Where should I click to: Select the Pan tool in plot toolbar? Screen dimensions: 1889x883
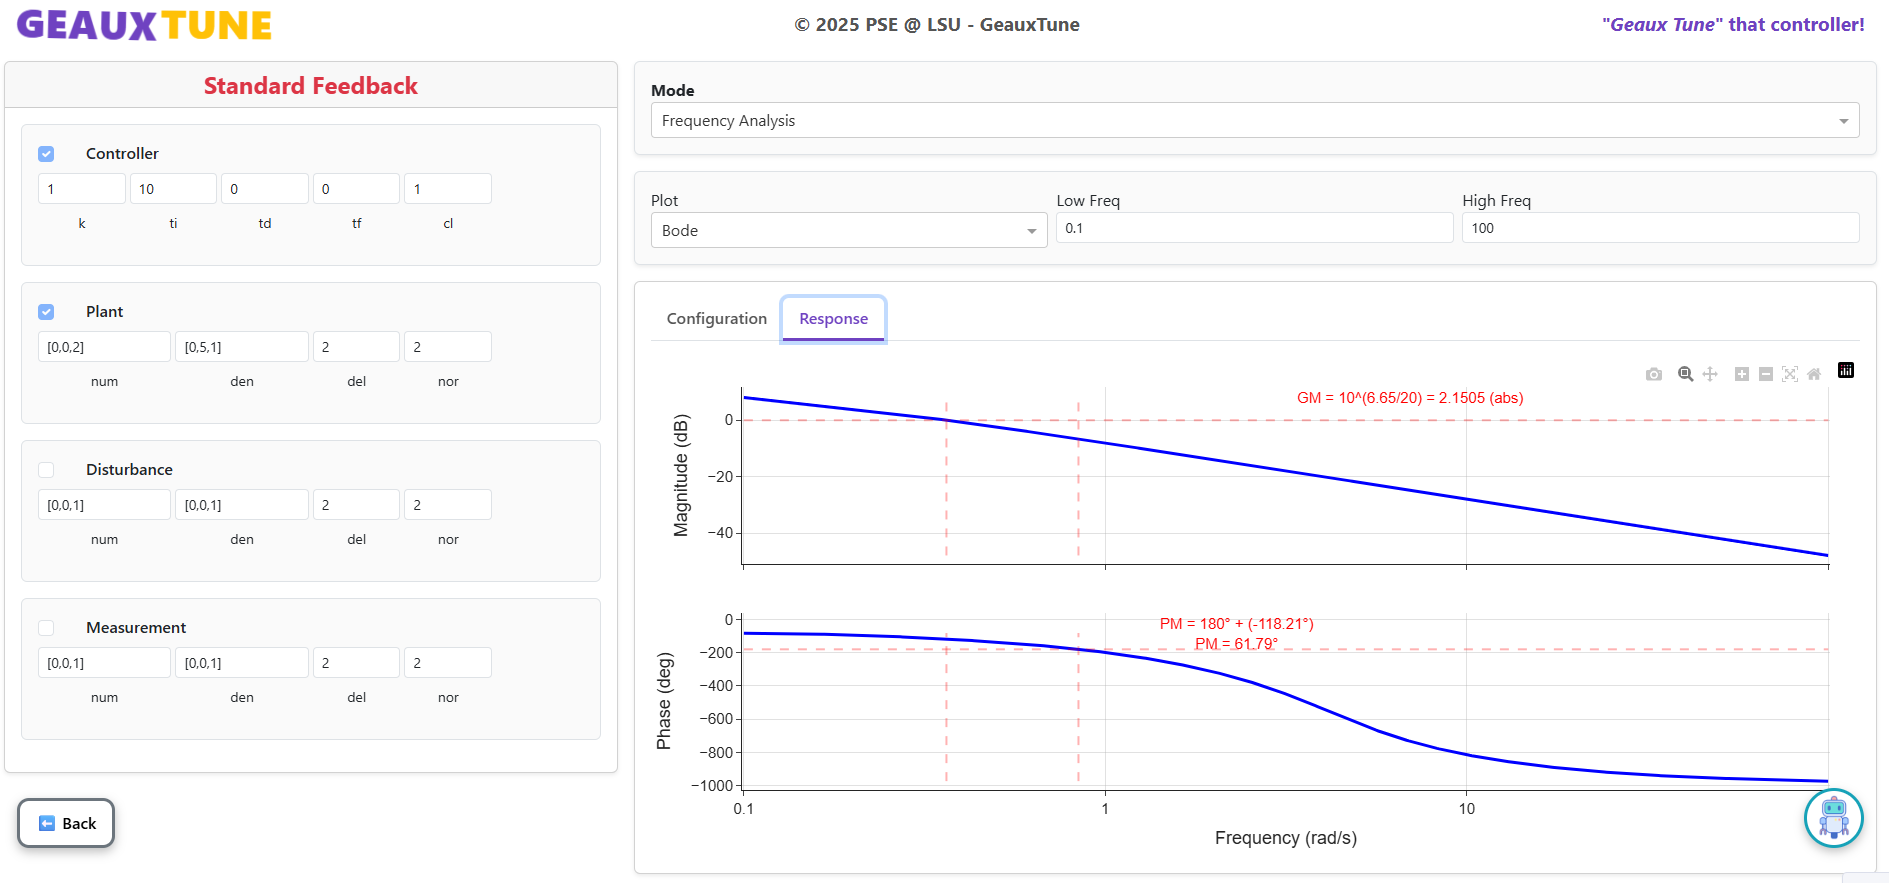pyautogui.click(x=1710, y=374)
